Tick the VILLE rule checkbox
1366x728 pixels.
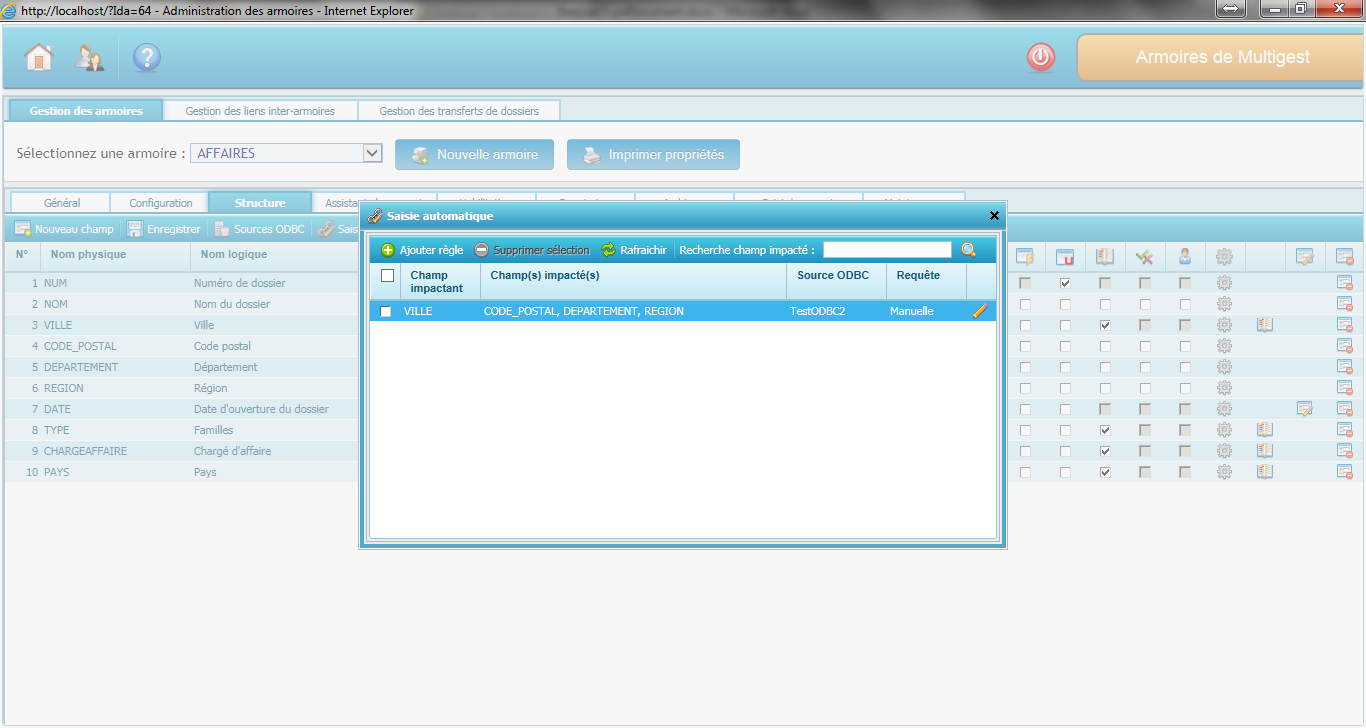click(386, 312)
